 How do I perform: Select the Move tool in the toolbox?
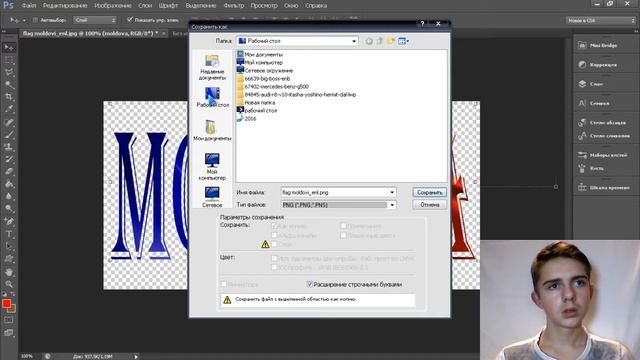tap(9, 48)
